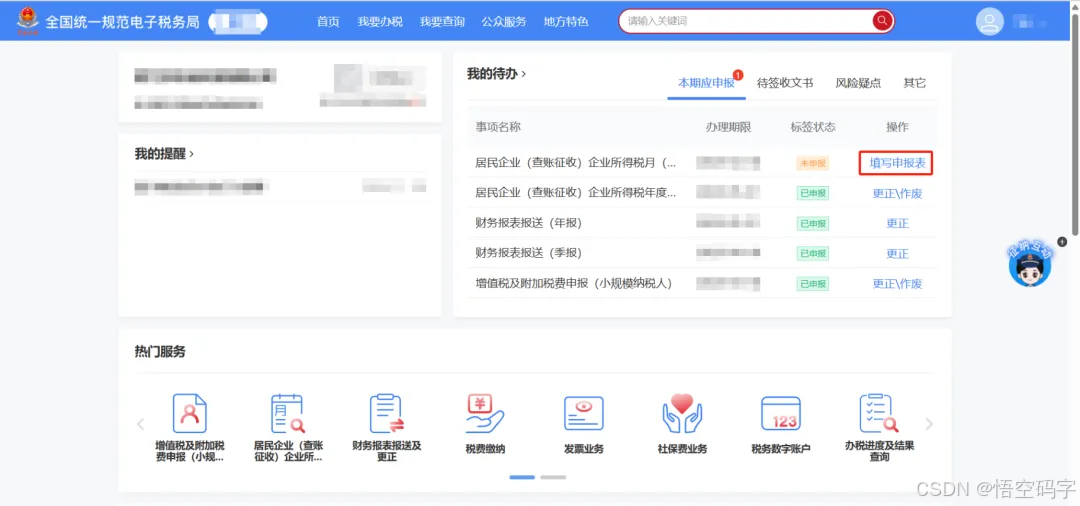Select the 本期应申报 tab

706,83
